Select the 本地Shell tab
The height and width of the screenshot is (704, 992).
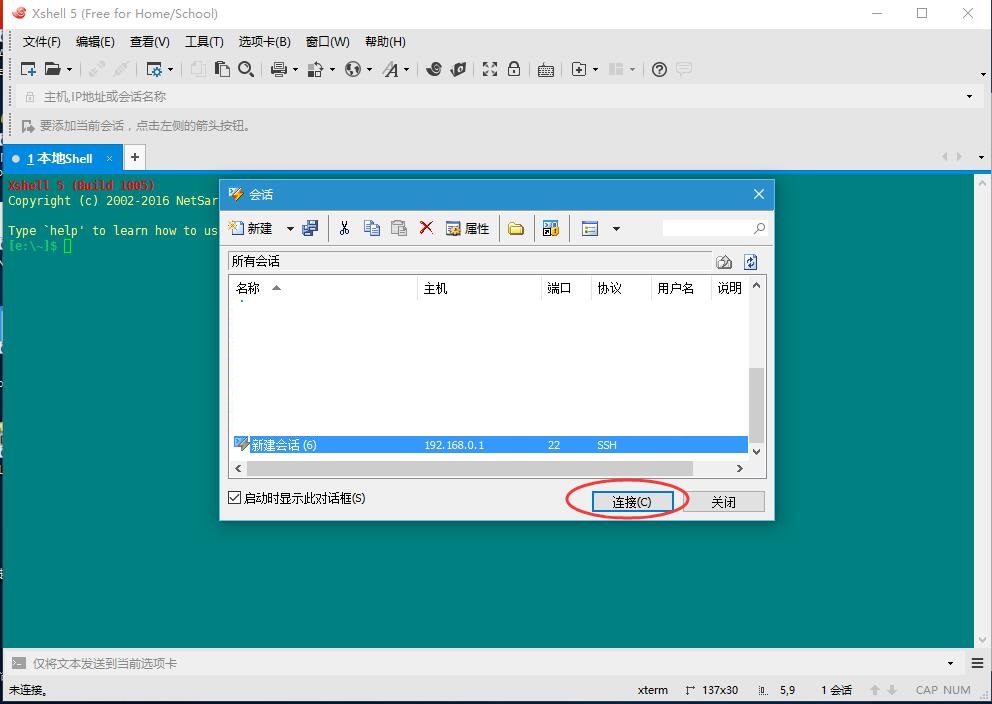pos(61,158)
